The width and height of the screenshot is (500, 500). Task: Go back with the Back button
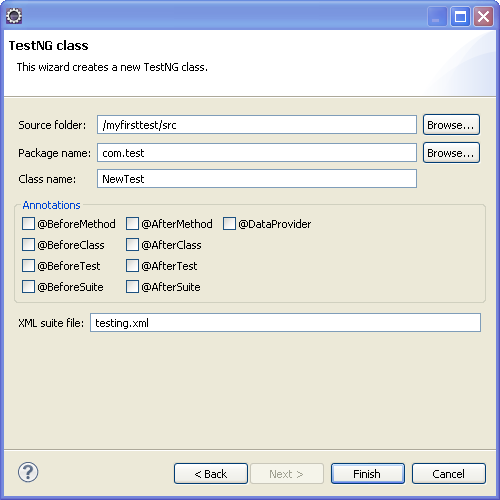tap(211, 473)
